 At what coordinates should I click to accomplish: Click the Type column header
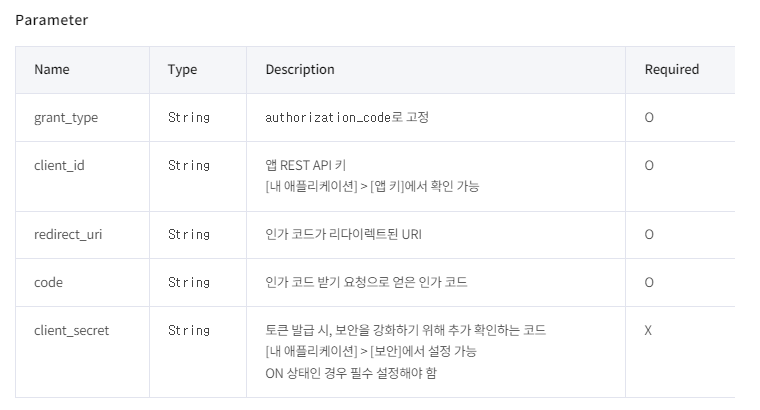182,70
